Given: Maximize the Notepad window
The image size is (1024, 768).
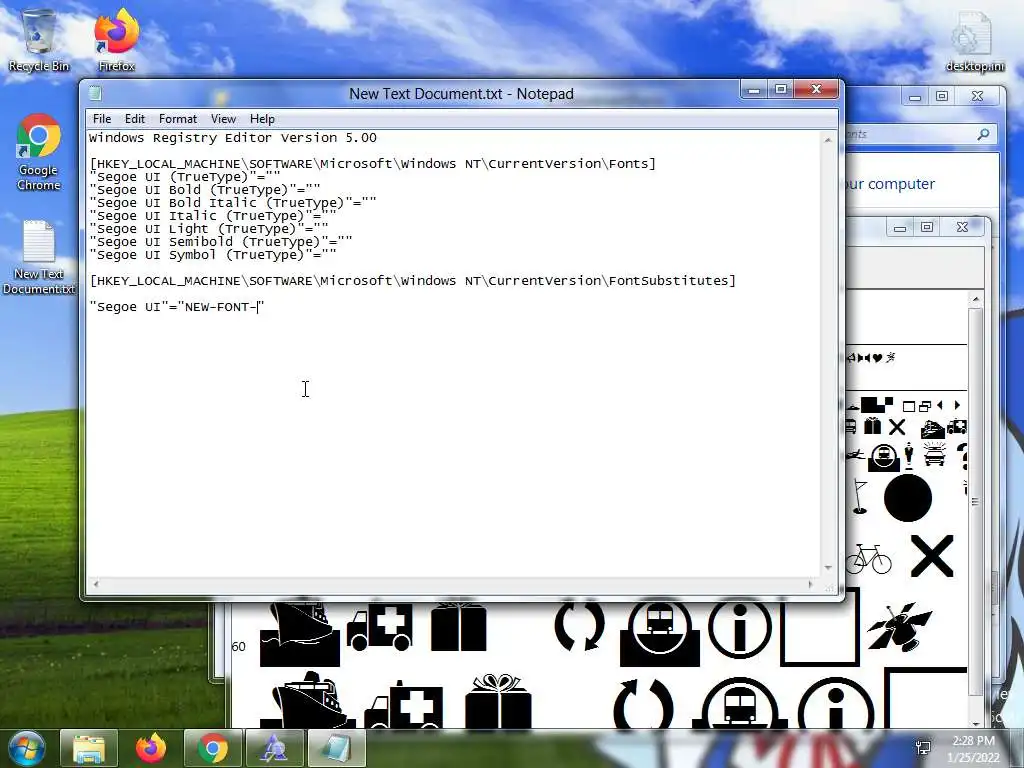Looking at the screenshot, I should pos(780,89).
